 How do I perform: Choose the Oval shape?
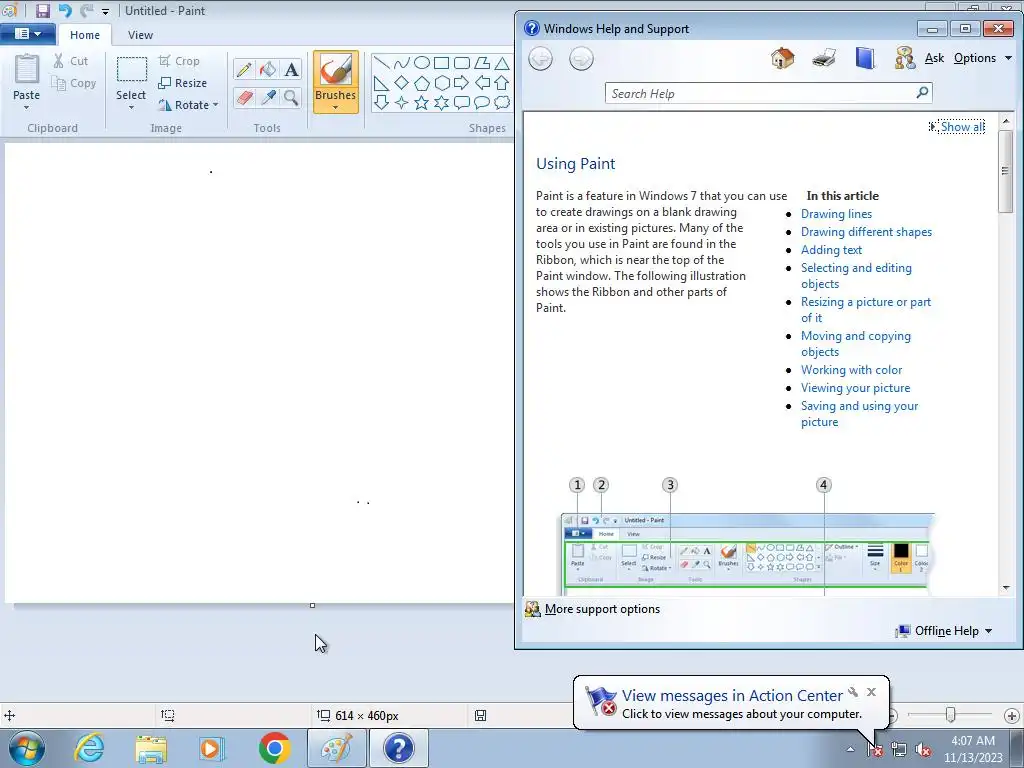422,63
